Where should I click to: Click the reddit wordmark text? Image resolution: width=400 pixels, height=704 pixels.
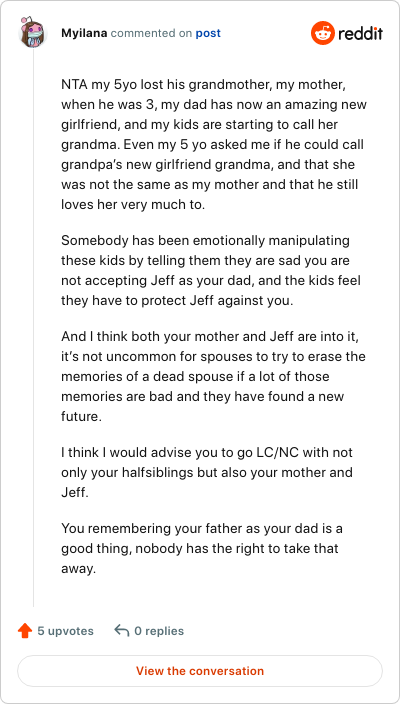tap(360, 33)
